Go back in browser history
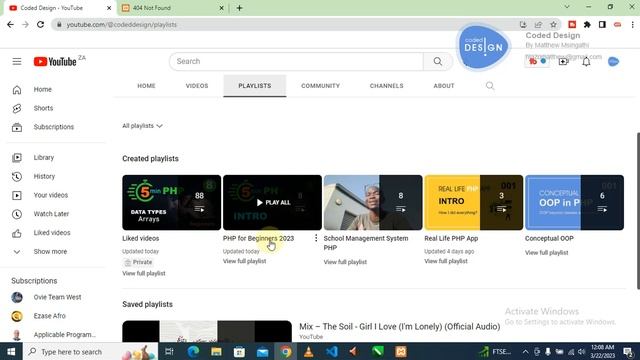 click(x=10, y=24)
